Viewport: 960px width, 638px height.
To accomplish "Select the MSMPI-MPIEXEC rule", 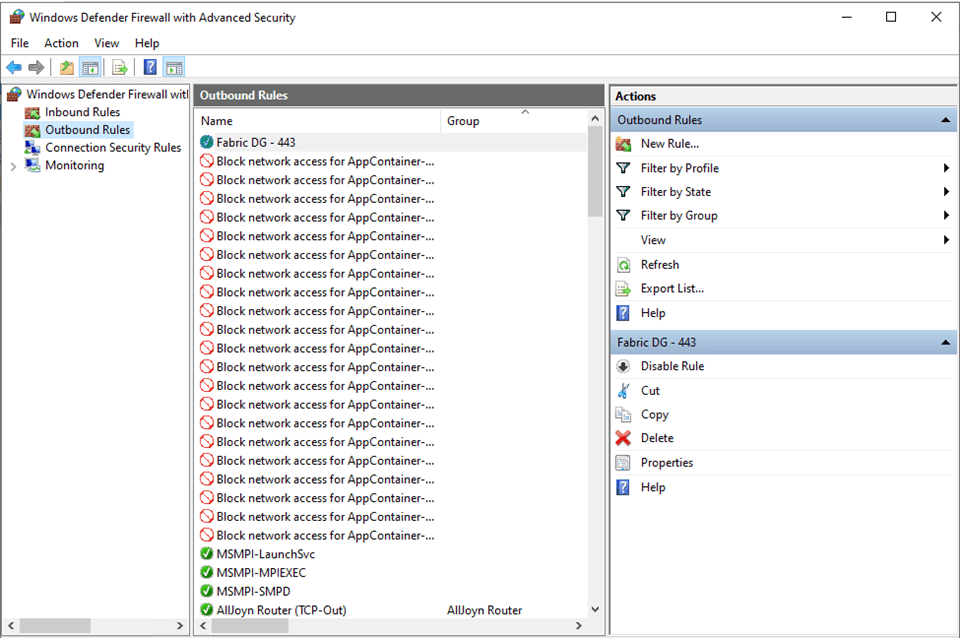I will (392, 573).
